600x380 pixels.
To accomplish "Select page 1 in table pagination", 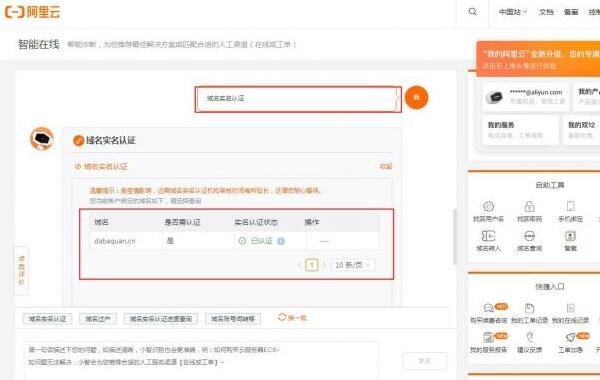I will [x=312, y=265].
